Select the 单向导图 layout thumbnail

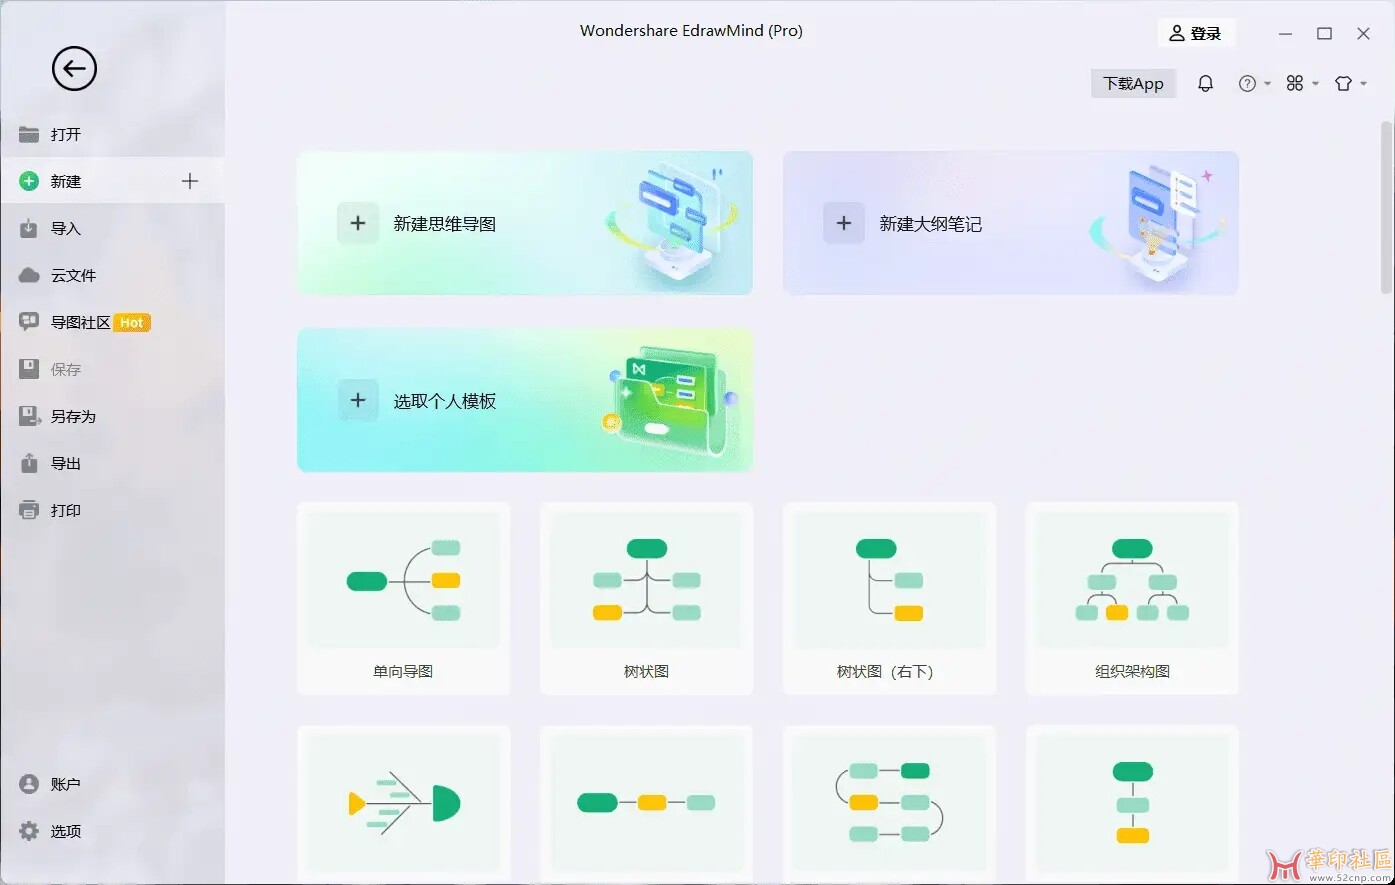tap(404, 598)
